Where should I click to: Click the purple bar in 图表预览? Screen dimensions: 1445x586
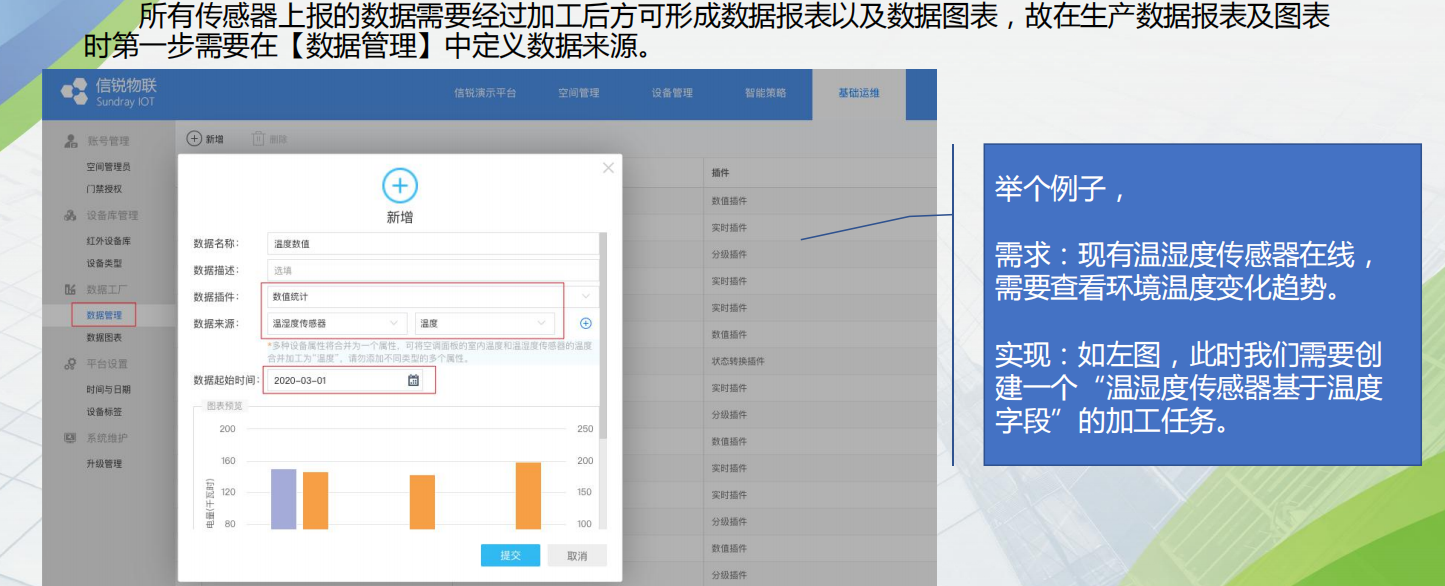point(284,499)
